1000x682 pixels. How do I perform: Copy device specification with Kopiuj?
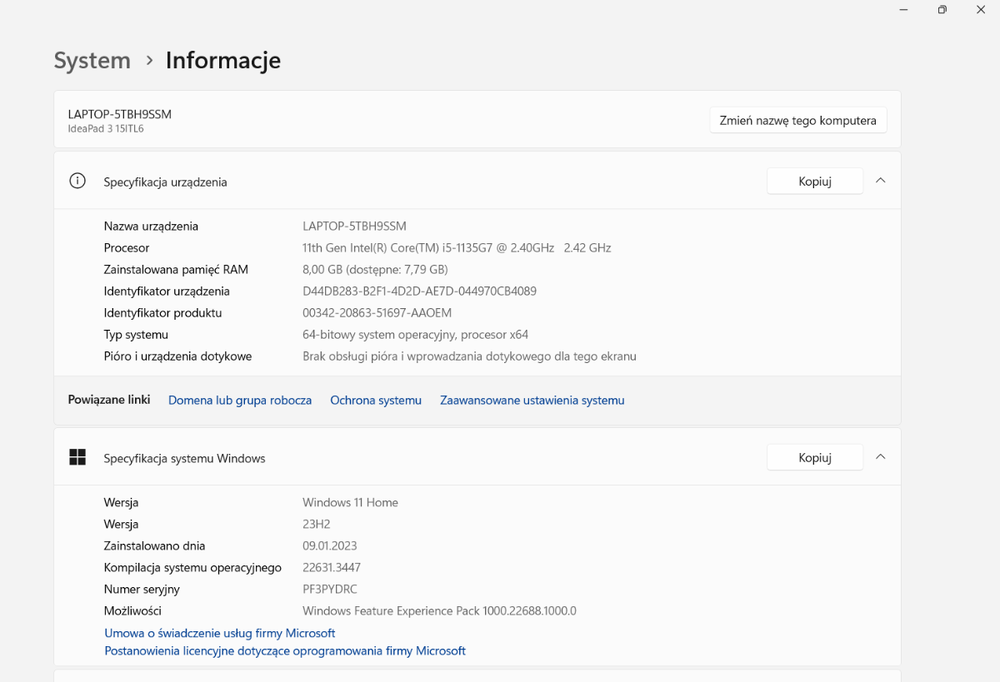point(814,181)
